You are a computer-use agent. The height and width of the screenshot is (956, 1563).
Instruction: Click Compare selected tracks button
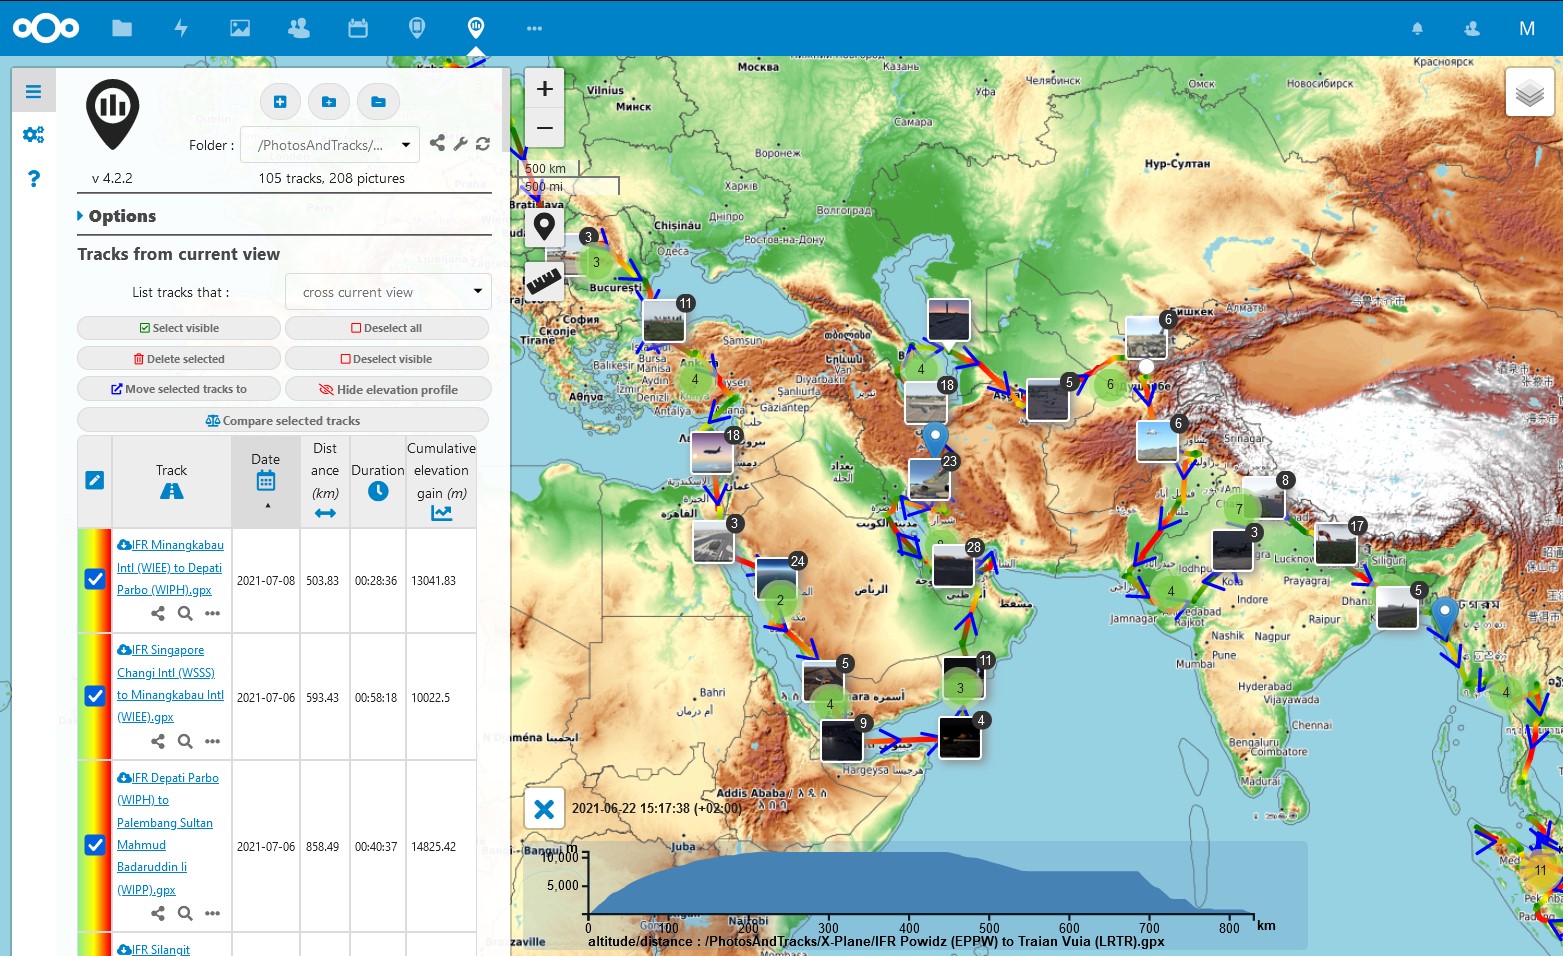(x=283, y=421)
